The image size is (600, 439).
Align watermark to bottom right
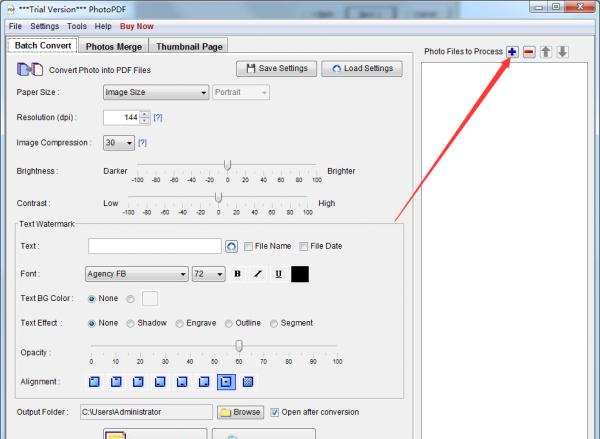tap(204, 382)
